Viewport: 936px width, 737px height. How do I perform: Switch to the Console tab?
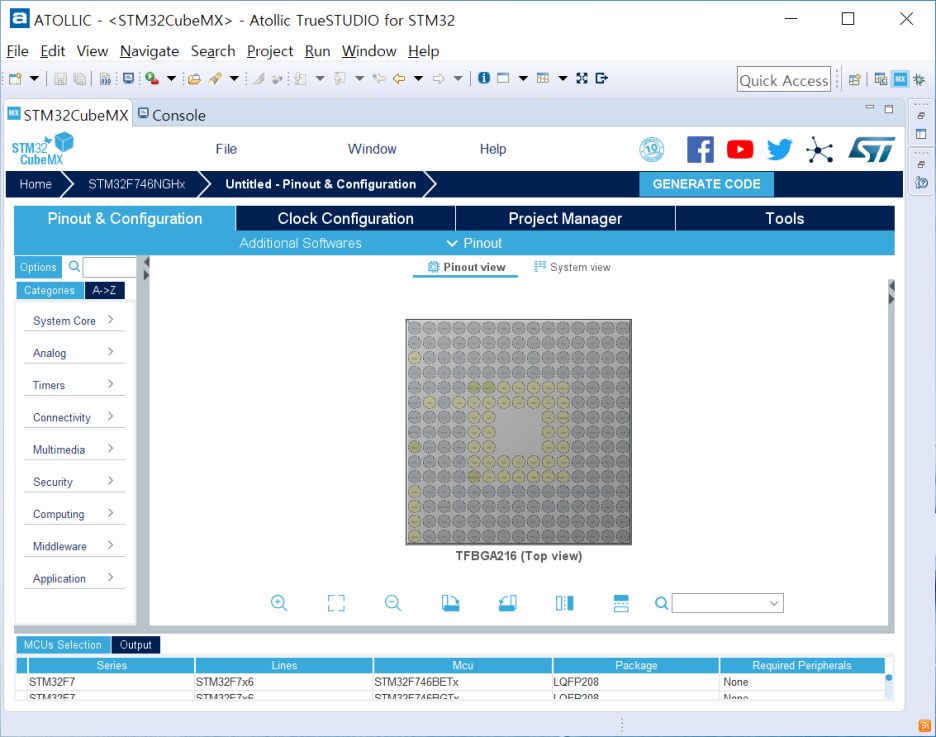pyautogui.click(x=172, y=115)
